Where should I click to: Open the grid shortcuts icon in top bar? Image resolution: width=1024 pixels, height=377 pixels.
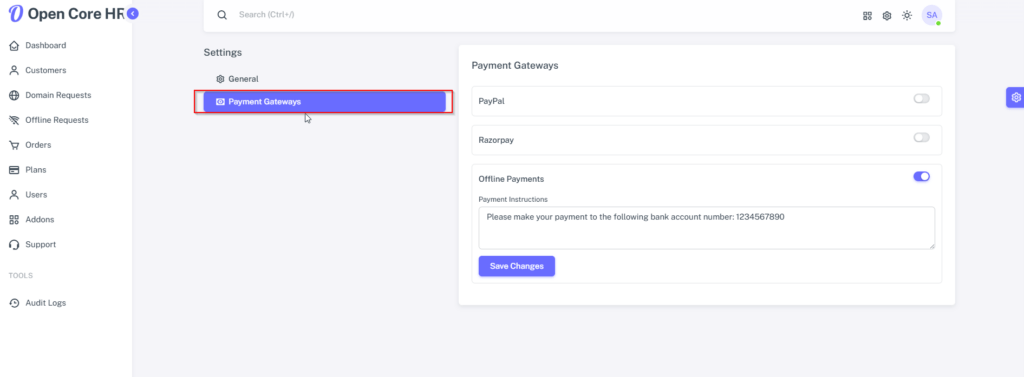pyautogui.click(x=867, y=16)
